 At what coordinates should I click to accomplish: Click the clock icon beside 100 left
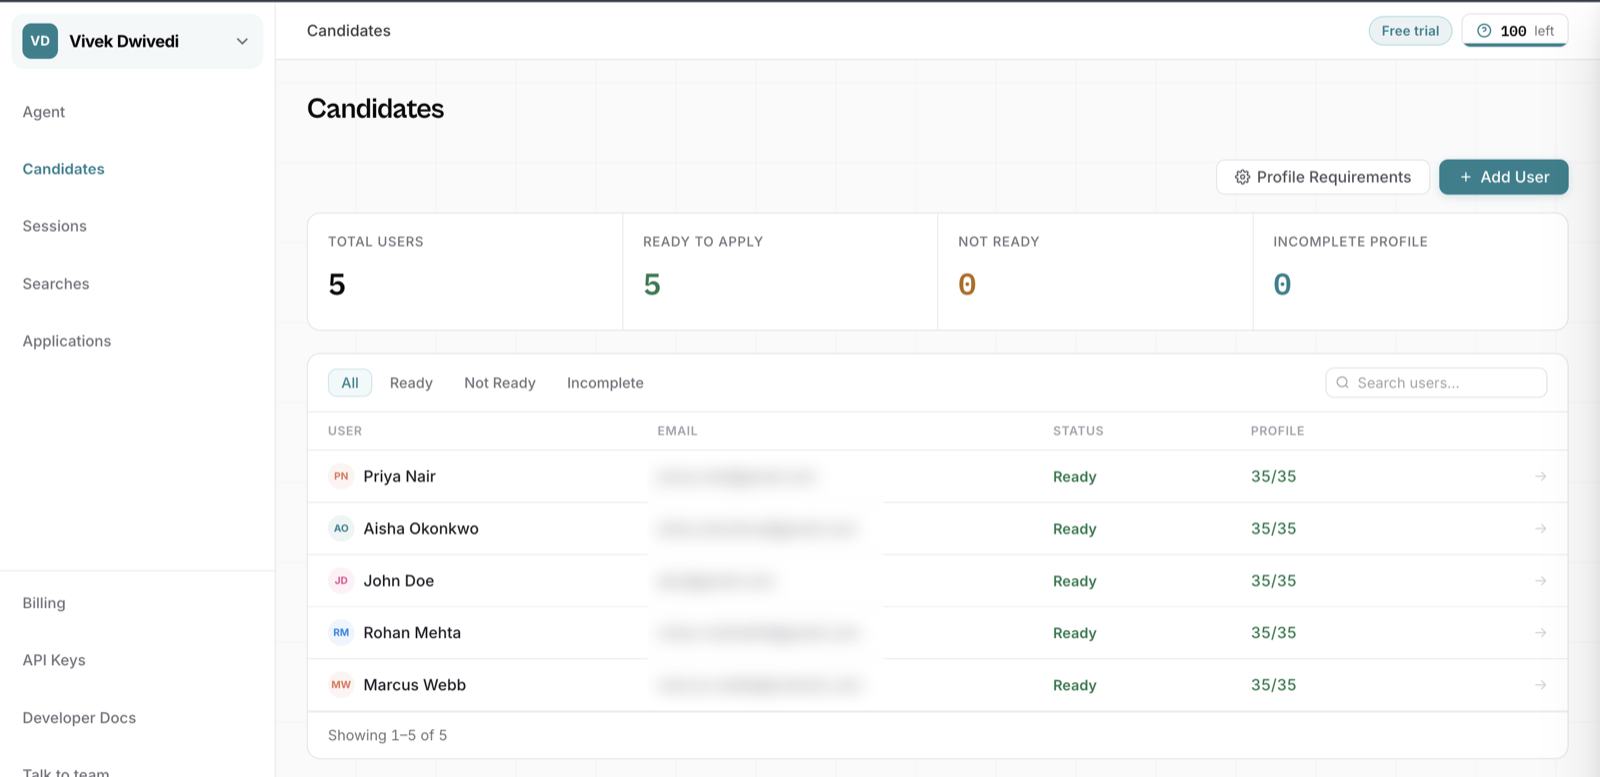(1484, 31)
